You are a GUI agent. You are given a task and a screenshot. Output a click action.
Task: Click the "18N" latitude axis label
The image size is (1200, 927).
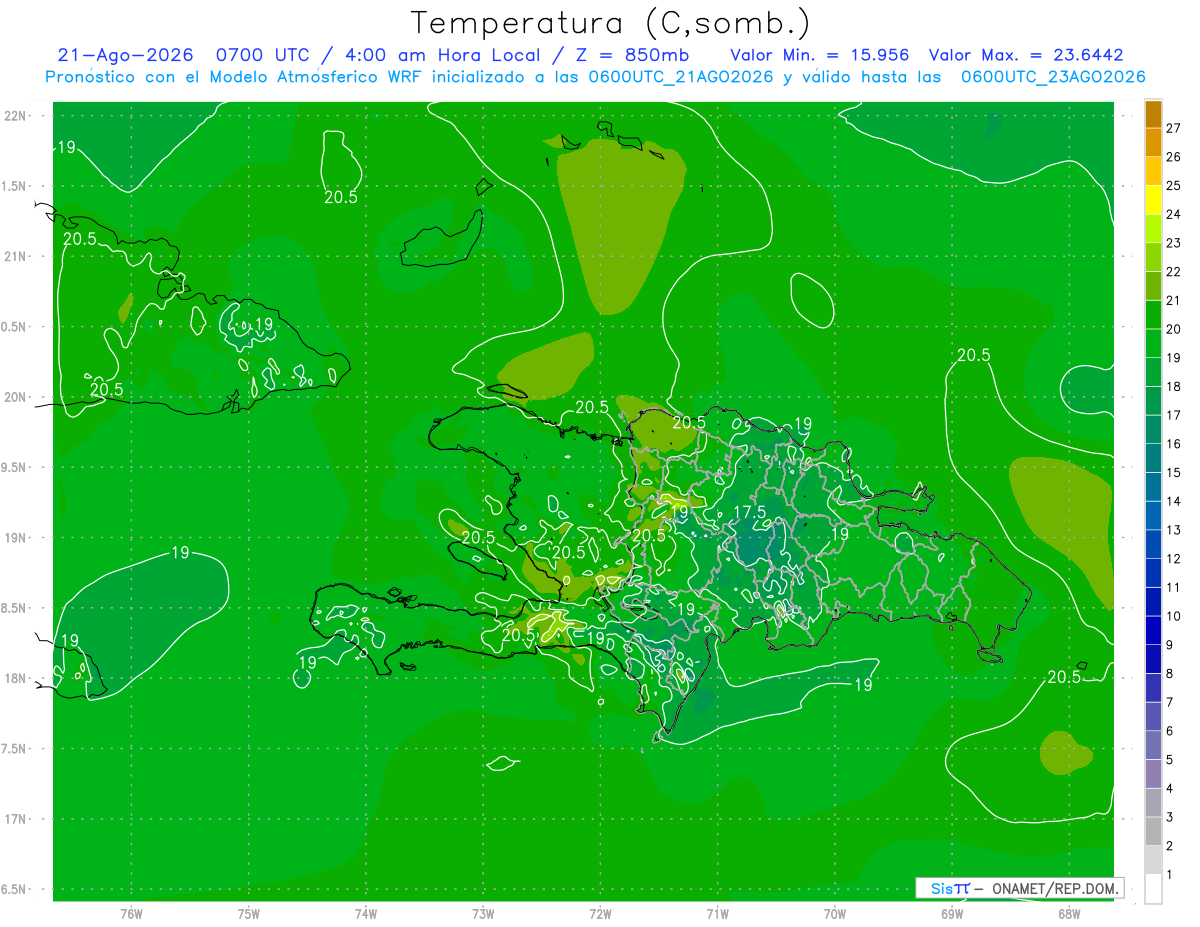point(16,678)
